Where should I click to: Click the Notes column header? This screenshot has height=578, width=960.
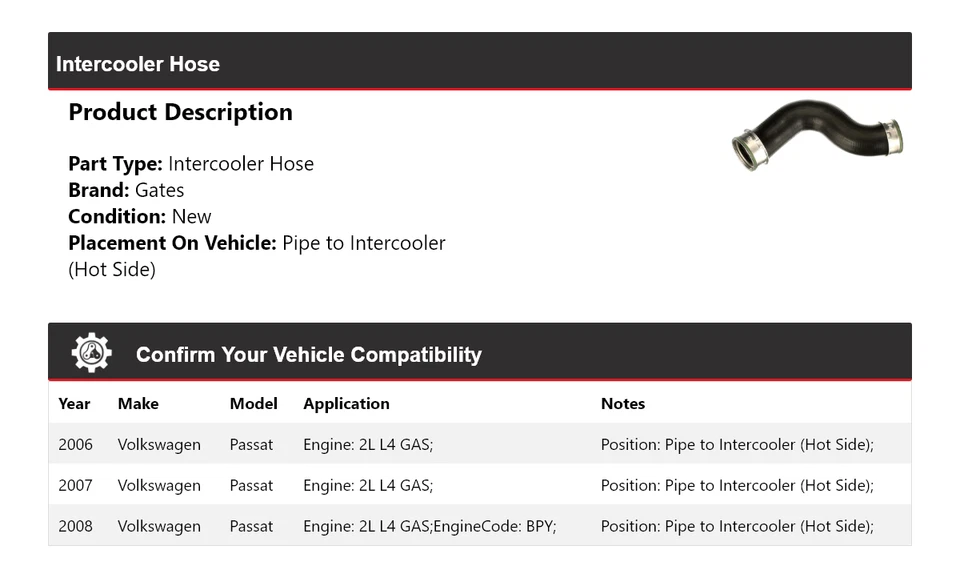[622, 404]
